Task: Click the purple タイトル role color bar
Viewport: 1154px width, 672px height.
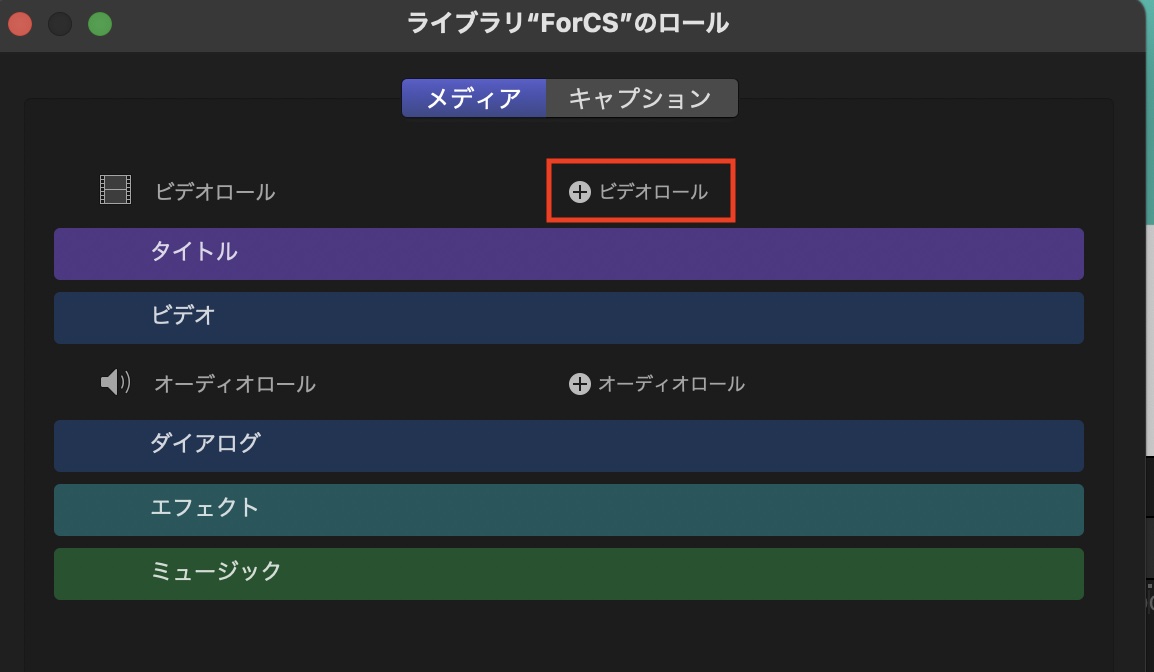Action: click(568, 253)
